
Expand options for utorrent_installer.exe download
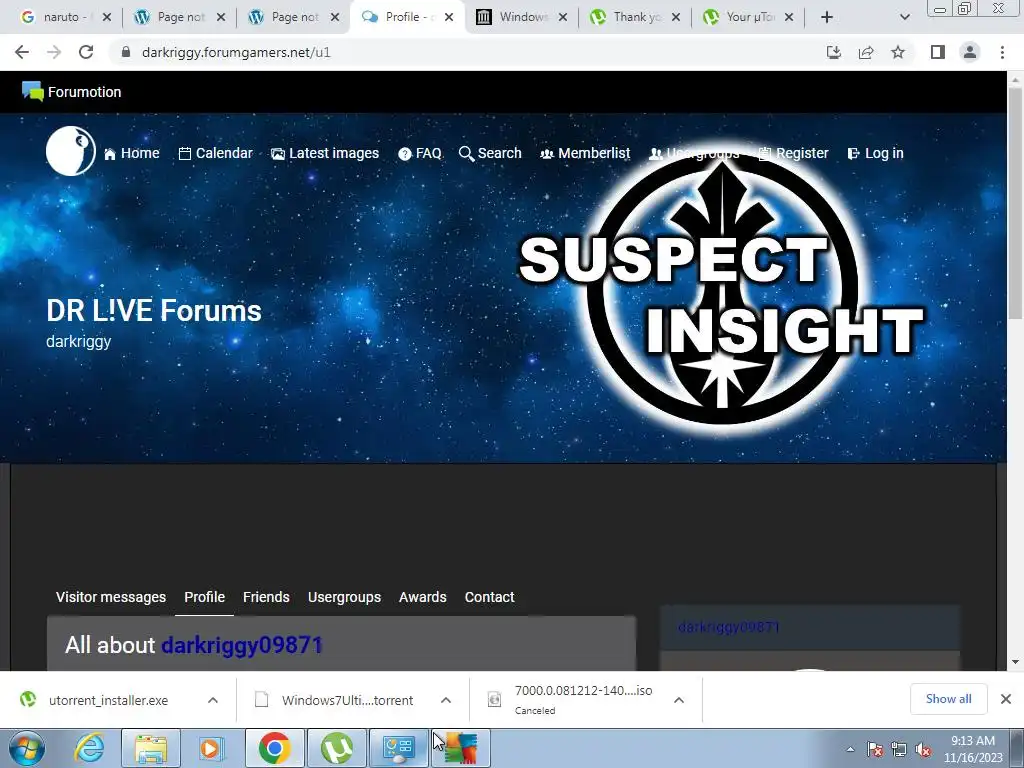point(213,700)
